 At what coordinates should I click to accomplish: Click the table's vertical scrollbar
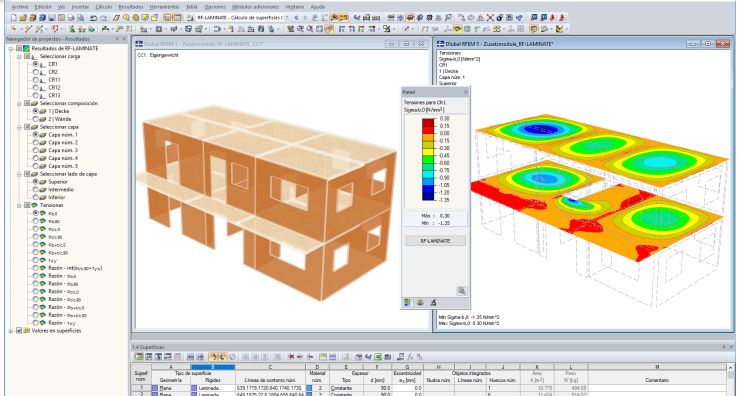730,380
